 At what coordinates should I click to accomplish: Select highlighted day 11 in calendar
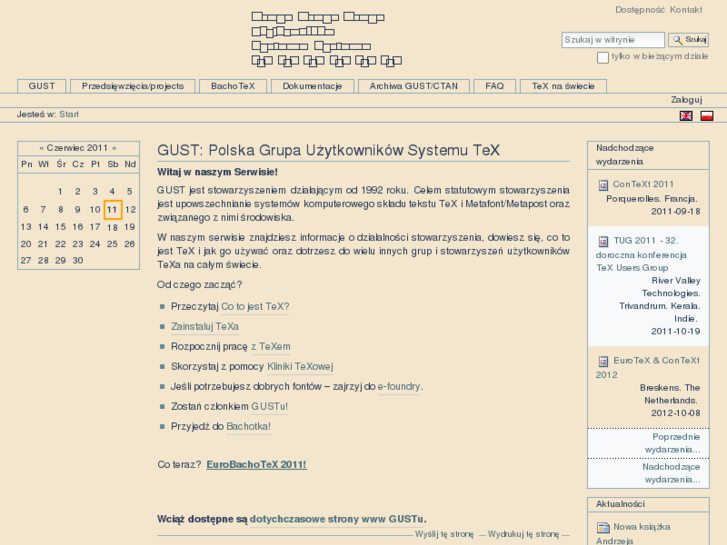click(113, 210)
